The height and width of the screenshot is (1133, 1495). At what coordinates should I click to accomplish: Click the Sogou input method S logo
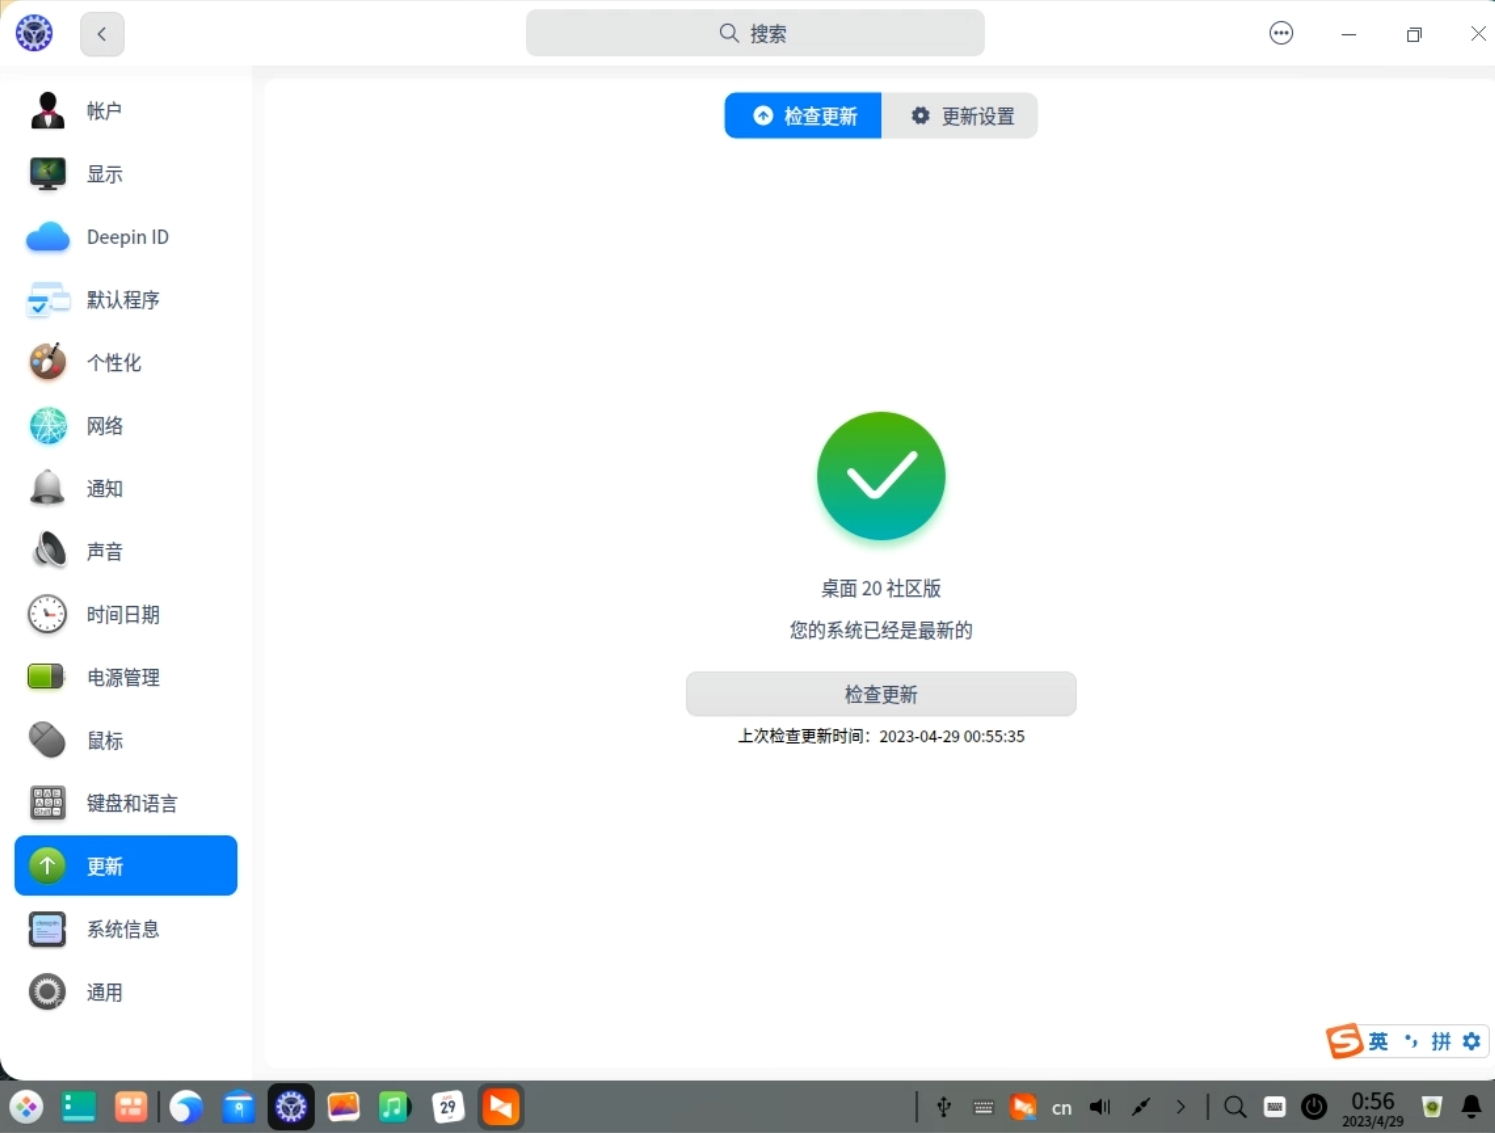tap(1344, 1041)
